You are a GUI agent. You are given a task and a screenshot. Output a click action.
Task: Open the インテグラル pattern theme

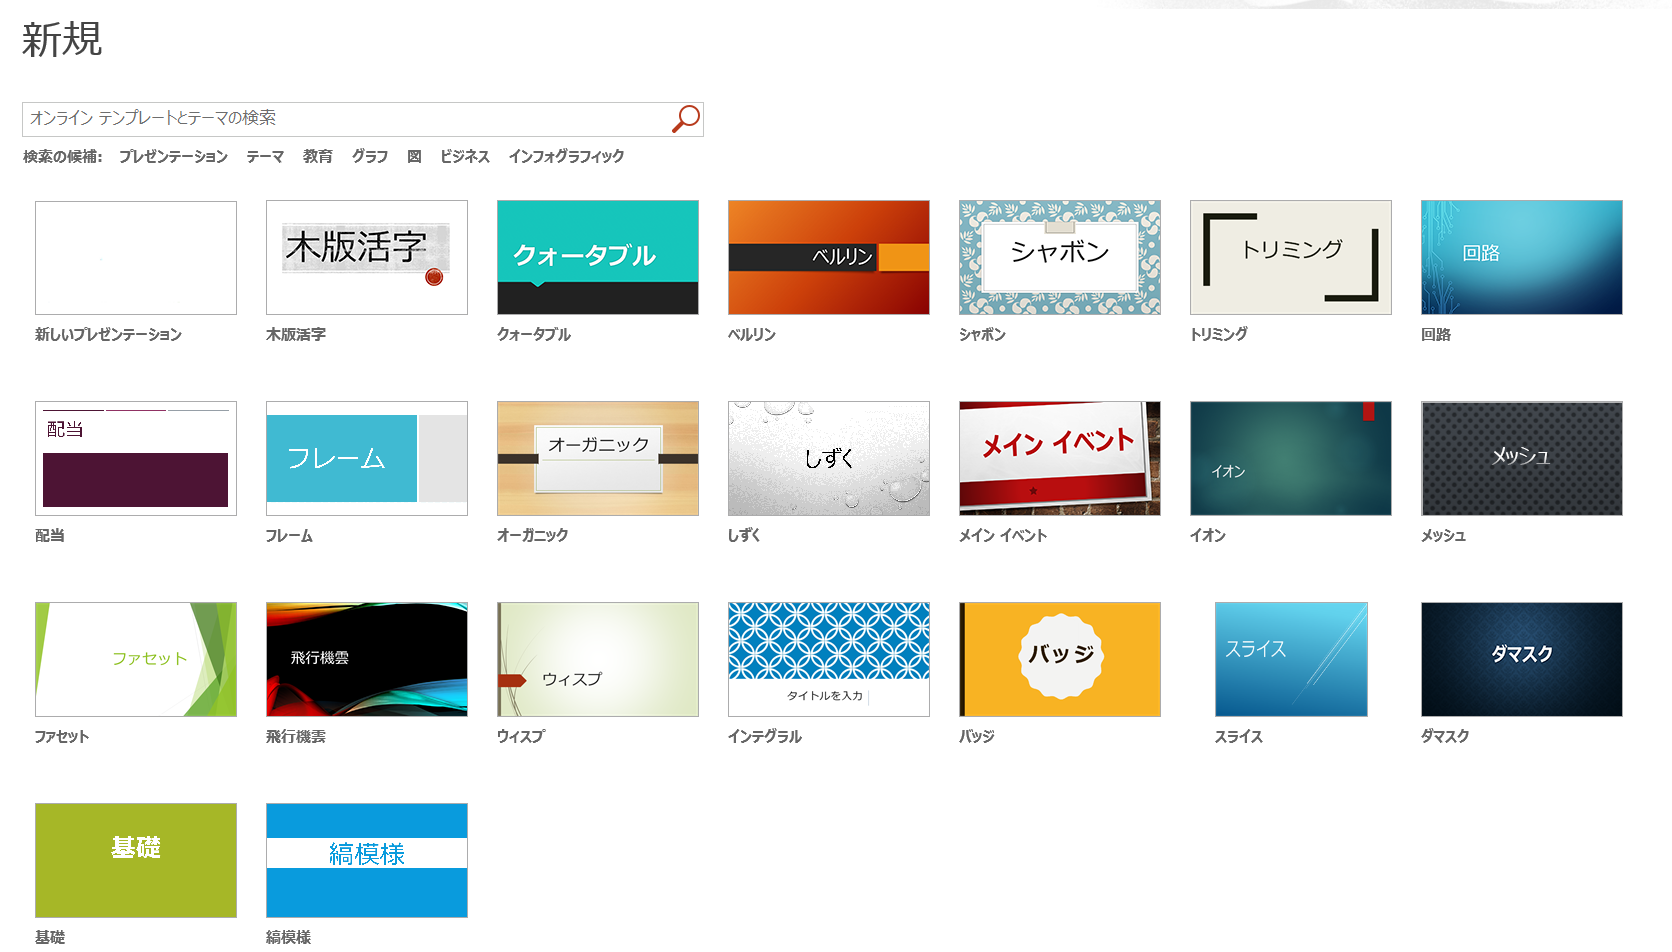click(829, 660)
